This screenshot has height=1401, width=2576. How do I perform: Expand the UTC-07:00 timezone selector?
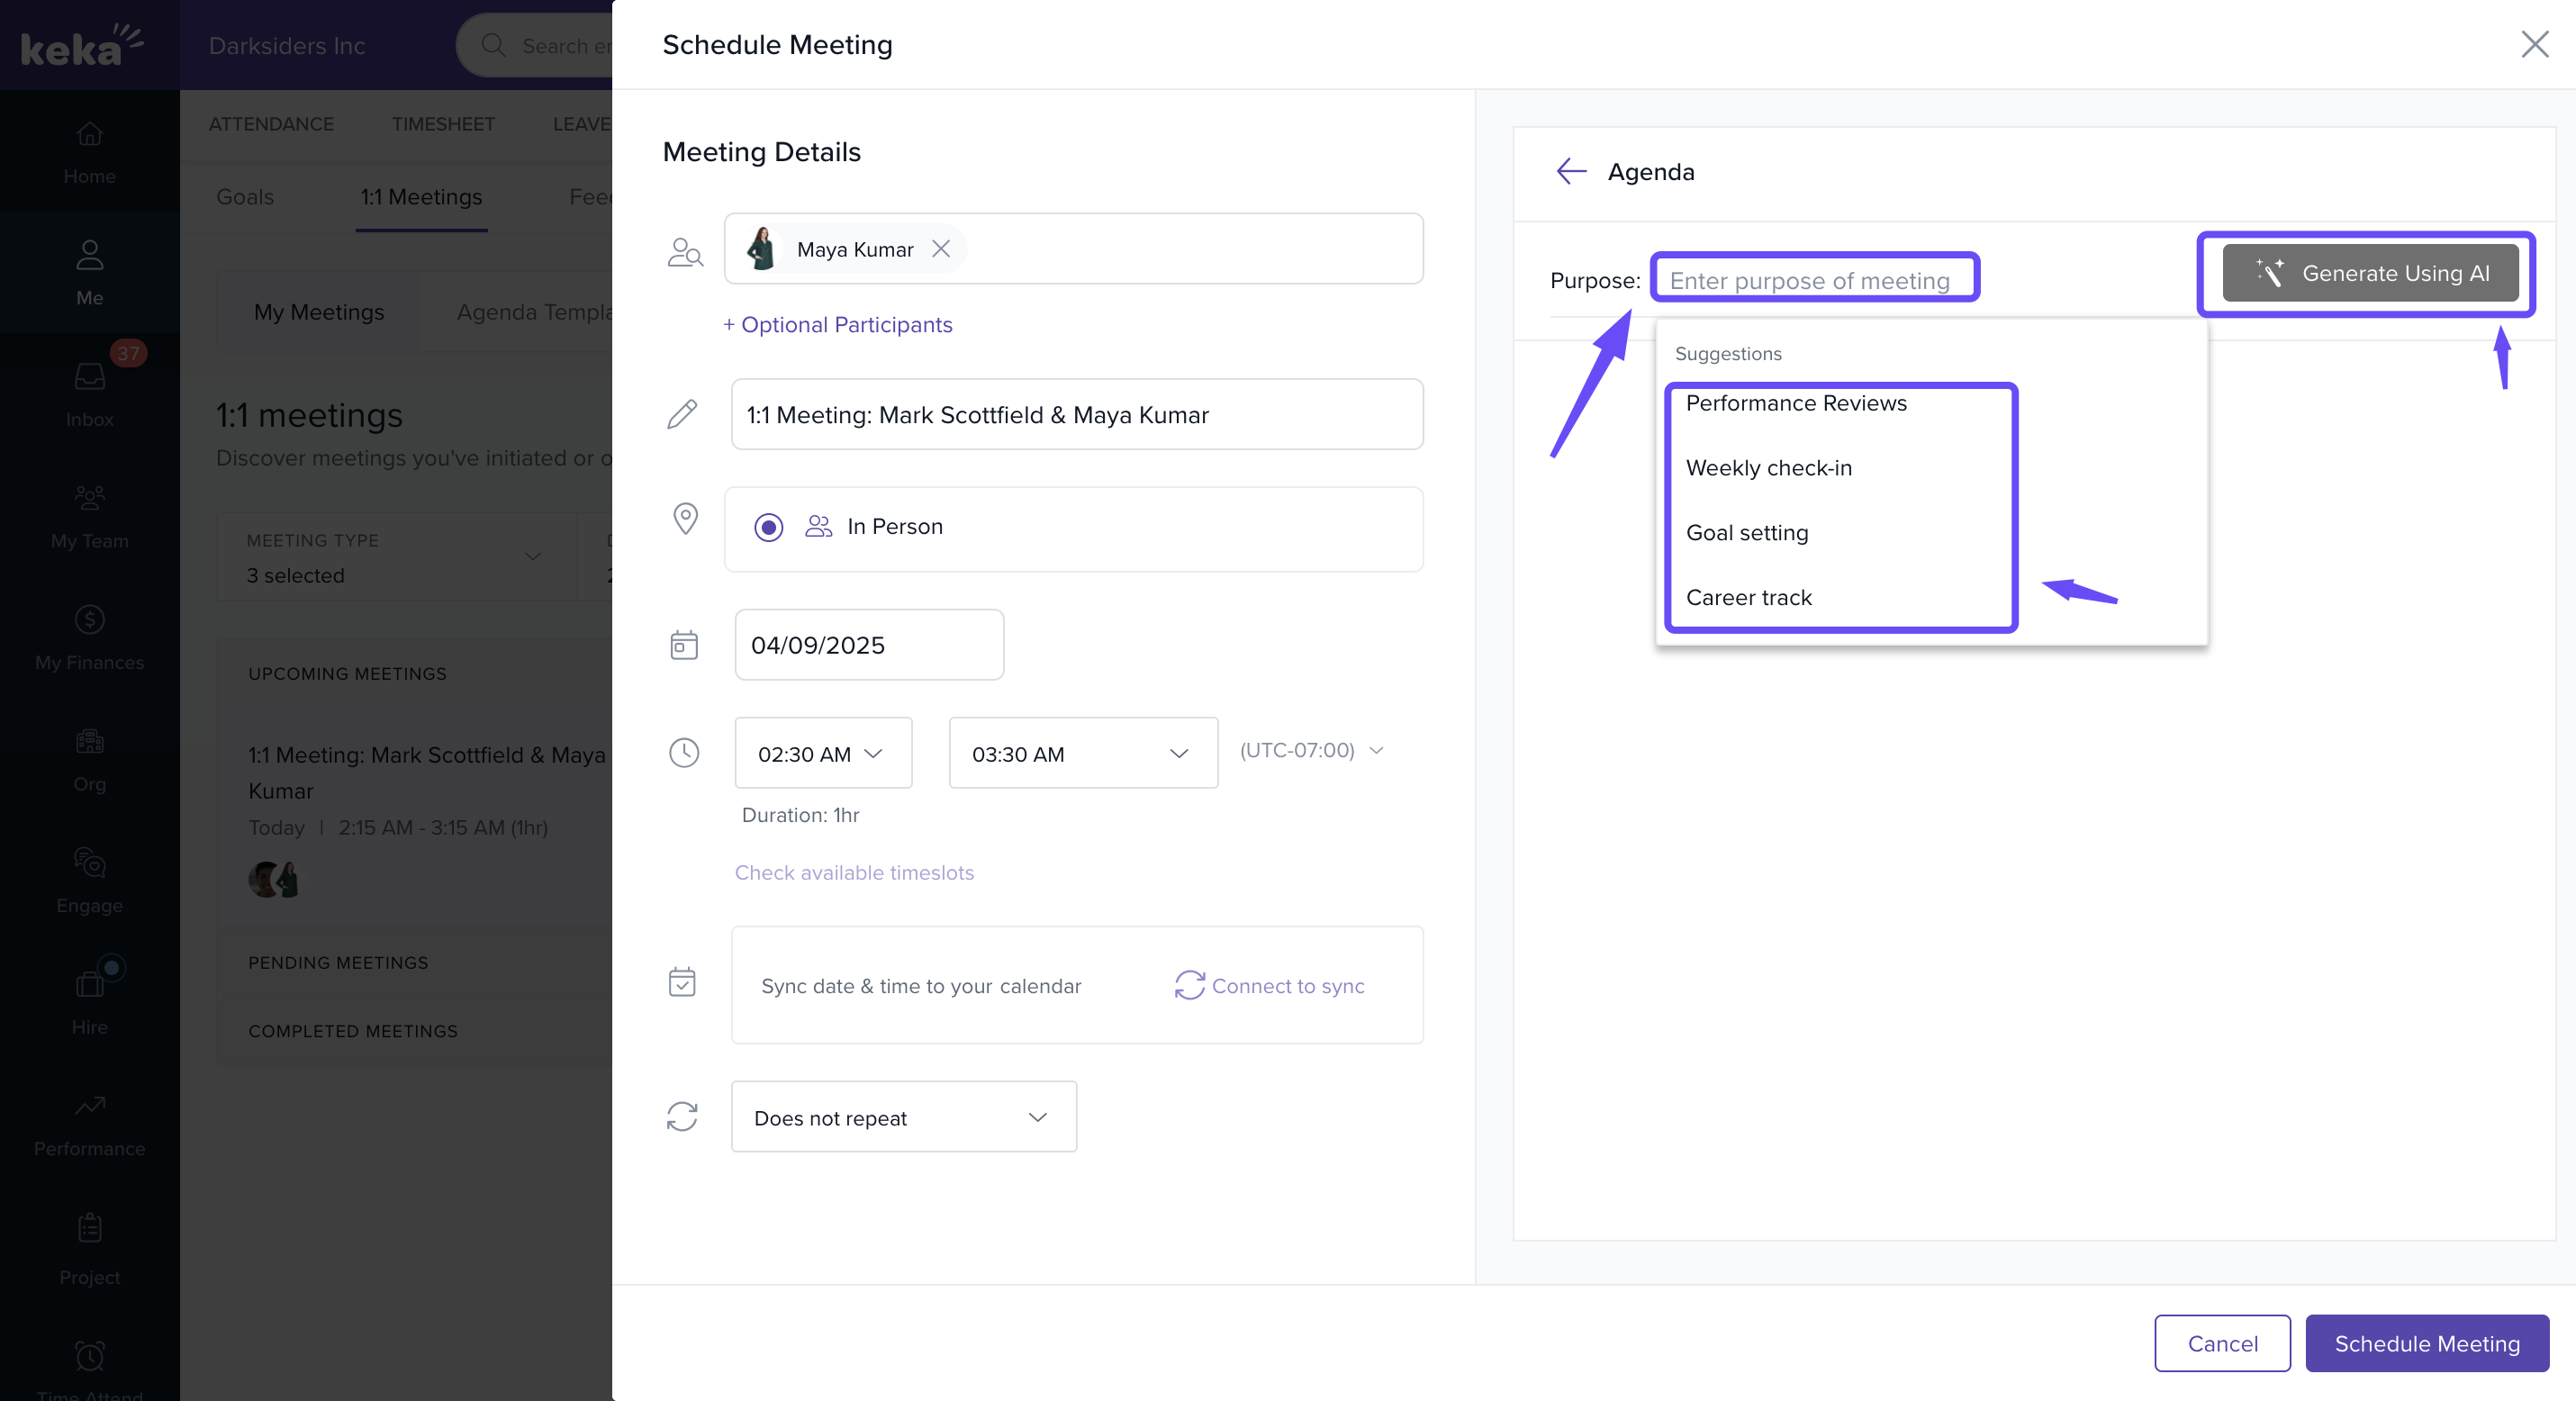(x=1311, y=750)
